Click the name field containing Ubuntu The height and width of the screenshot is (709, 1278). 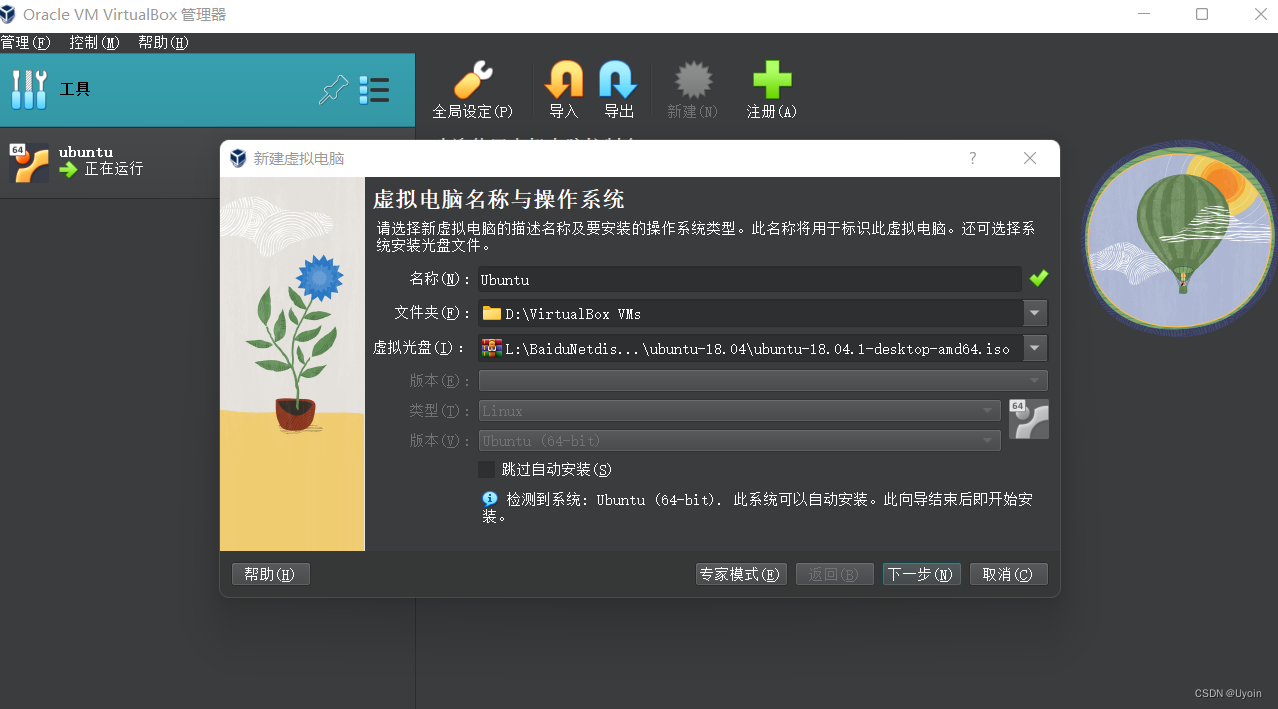[749, 279]
